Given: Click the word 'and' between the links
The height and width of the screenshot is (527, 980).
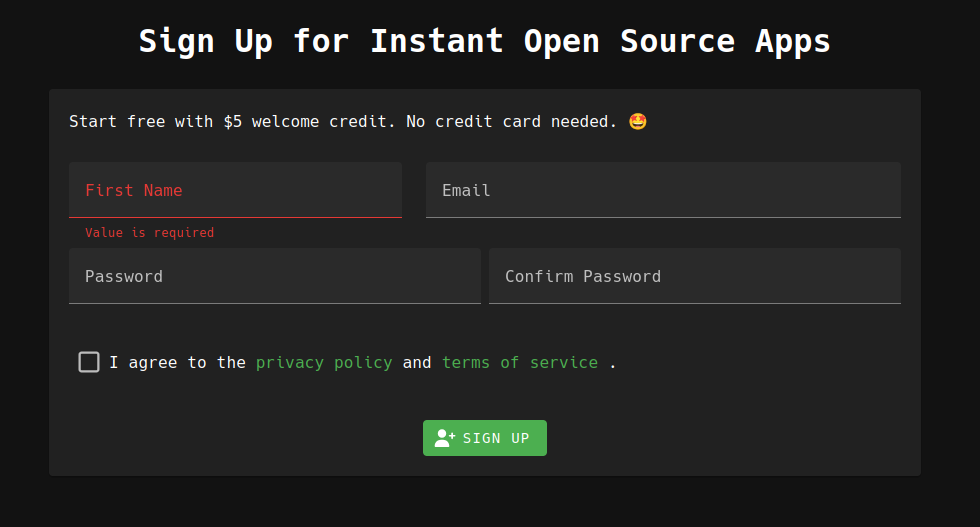Looking at the screenshot, I should coord(417,362).
